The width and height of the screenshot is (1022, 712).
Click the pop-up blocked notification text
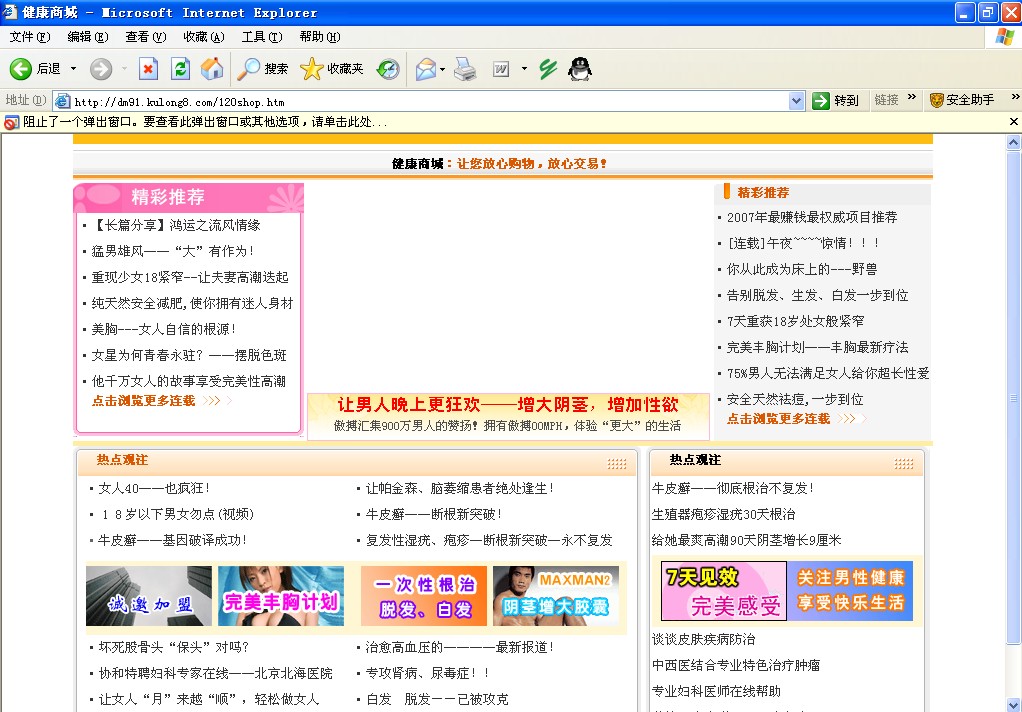tap(205, 122)
